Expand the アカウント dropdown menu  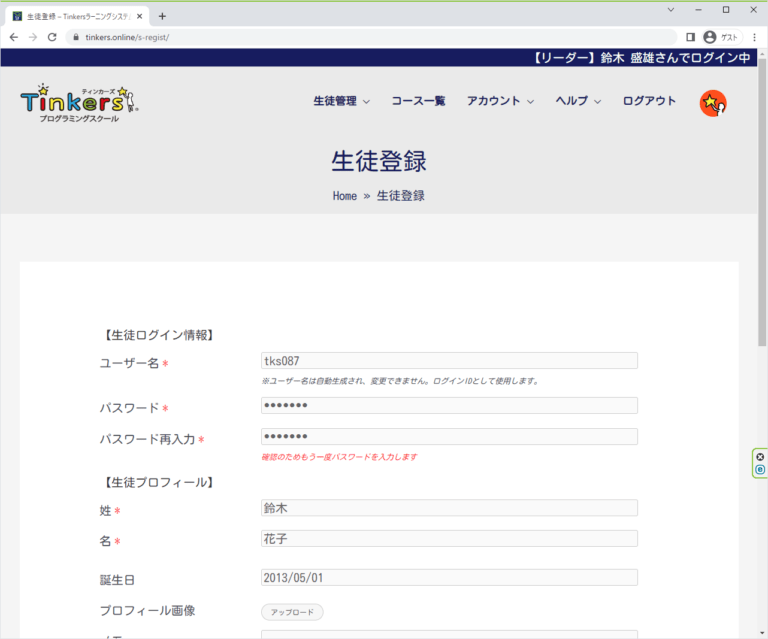(x=500, y=101)
